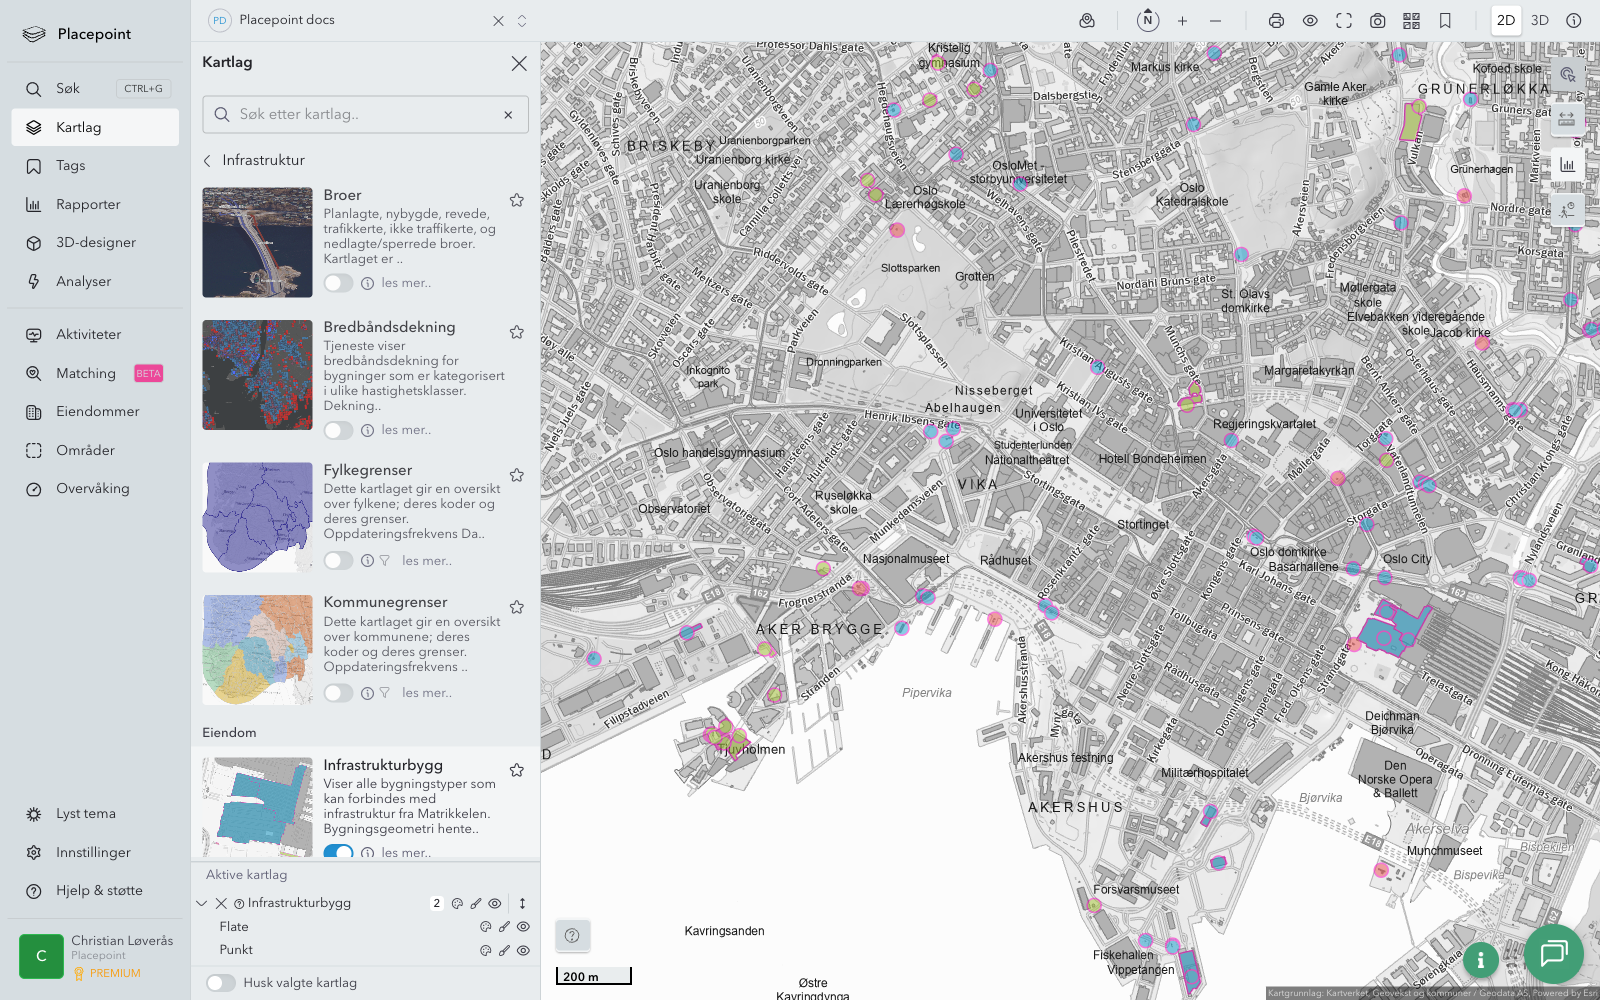Open Placepoint docs workspace switcher arrows
This screenshot has height=1000, width=1600.
(522, 20)
